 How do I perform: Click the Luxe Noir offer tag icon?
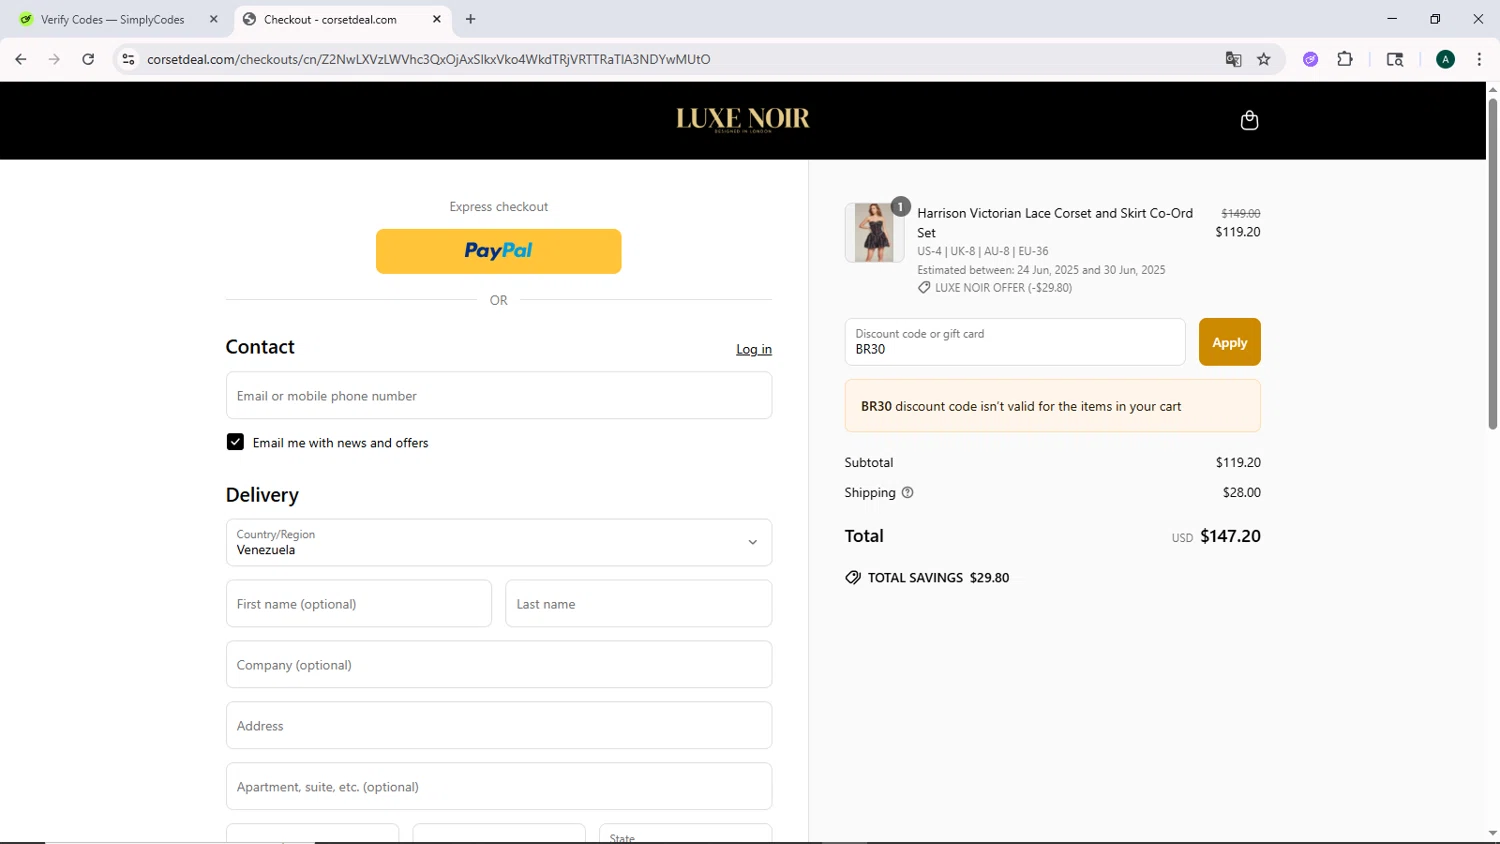click(924, 287)
